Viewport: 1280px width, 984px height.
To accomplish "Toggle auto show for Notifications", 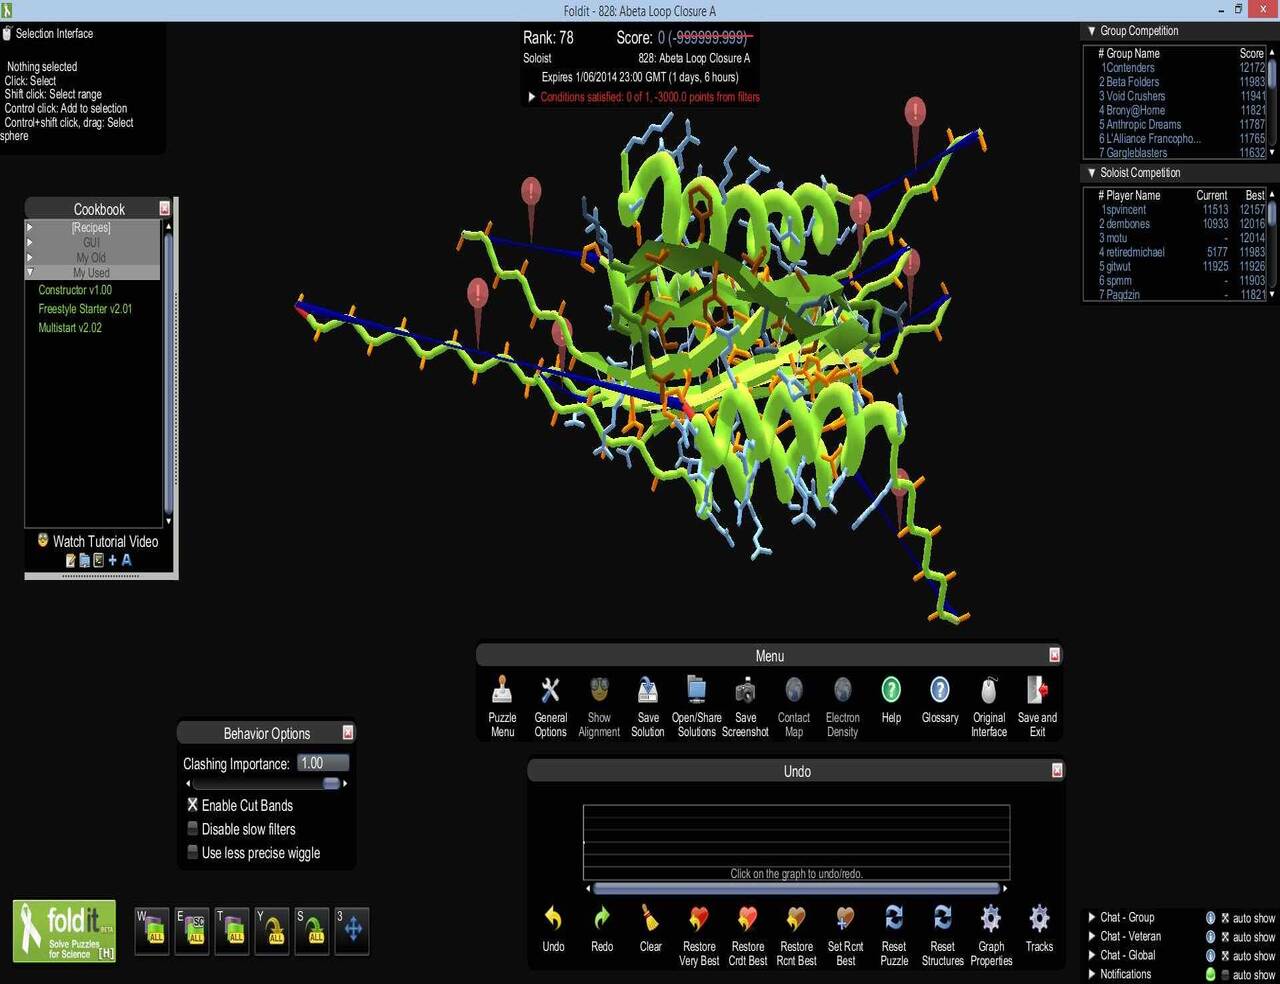I will pos(1225,975).
